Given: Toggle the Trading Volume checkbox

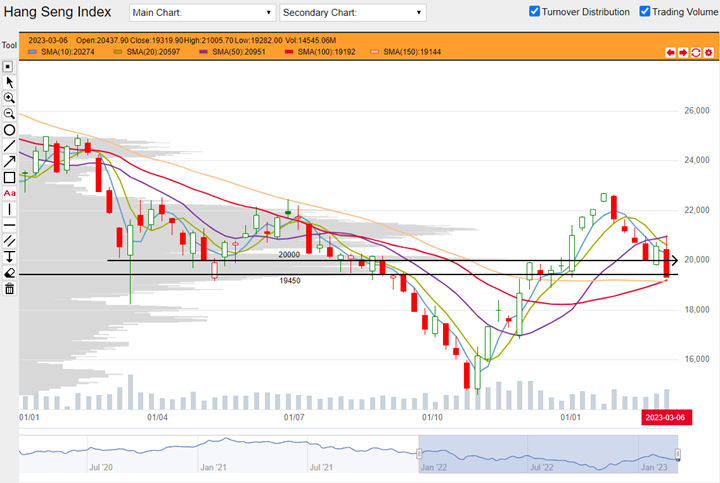Looking at the screenshot, I should [x=645, y=11].
